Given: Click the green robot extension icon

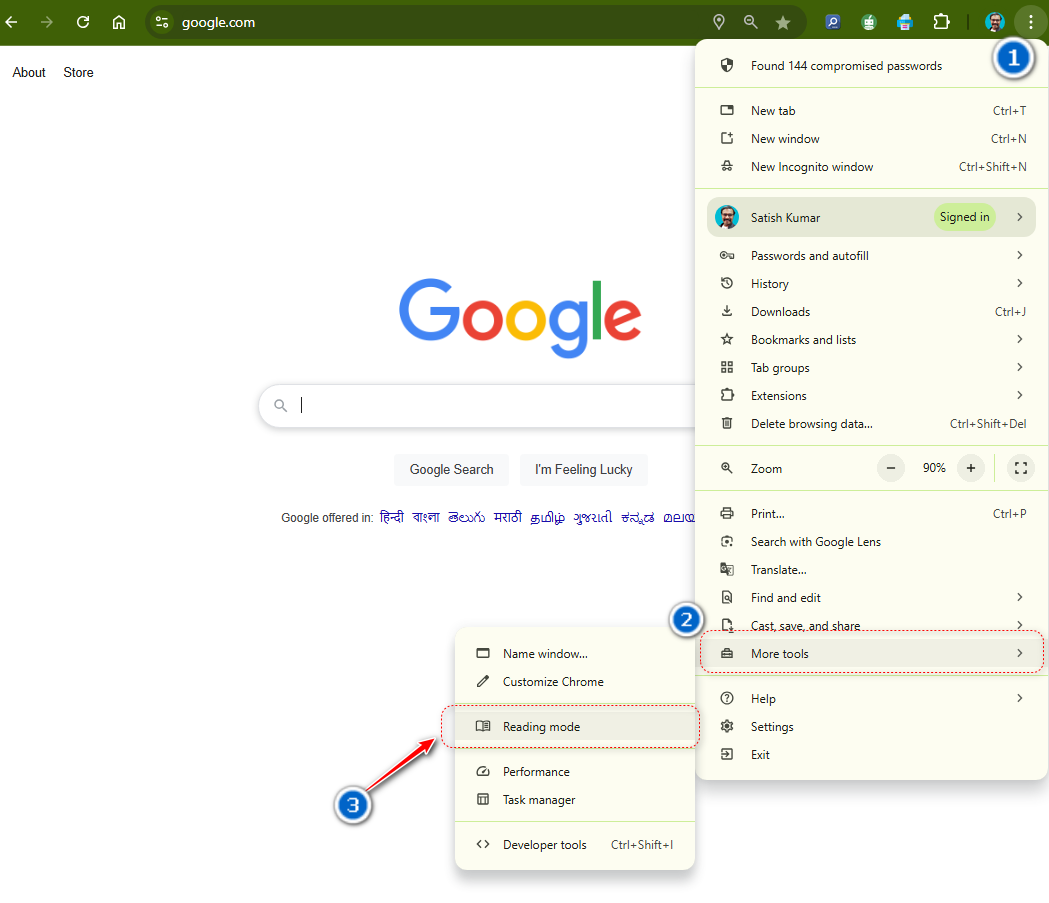Looking at the screenshot, I should pos(868,22).
